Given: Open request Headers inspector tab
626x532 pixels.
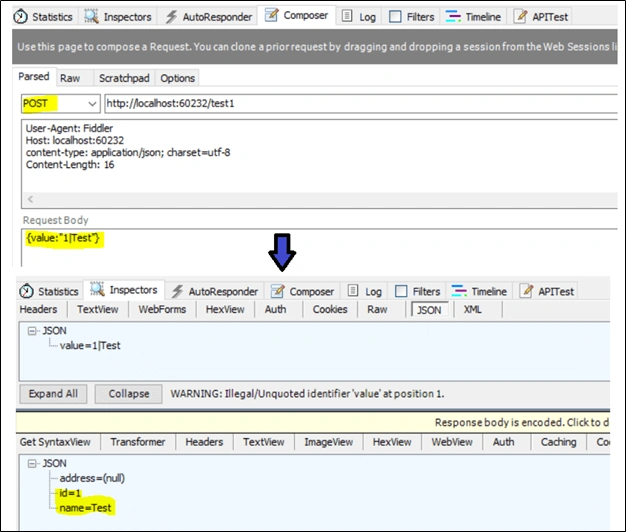Looking at the screenshot, I should pyautogui.click(x=38, y=309).
